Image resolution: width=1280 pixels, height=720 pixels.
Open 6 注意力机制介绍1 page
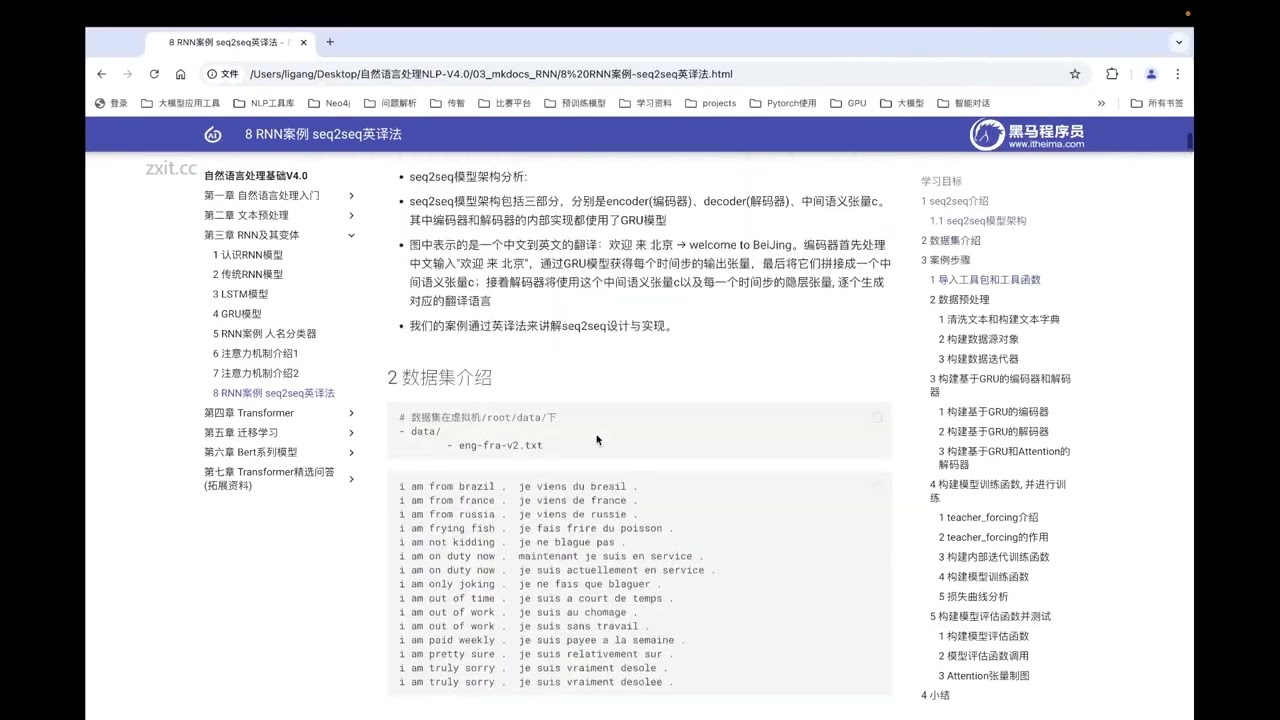[255, 353]
